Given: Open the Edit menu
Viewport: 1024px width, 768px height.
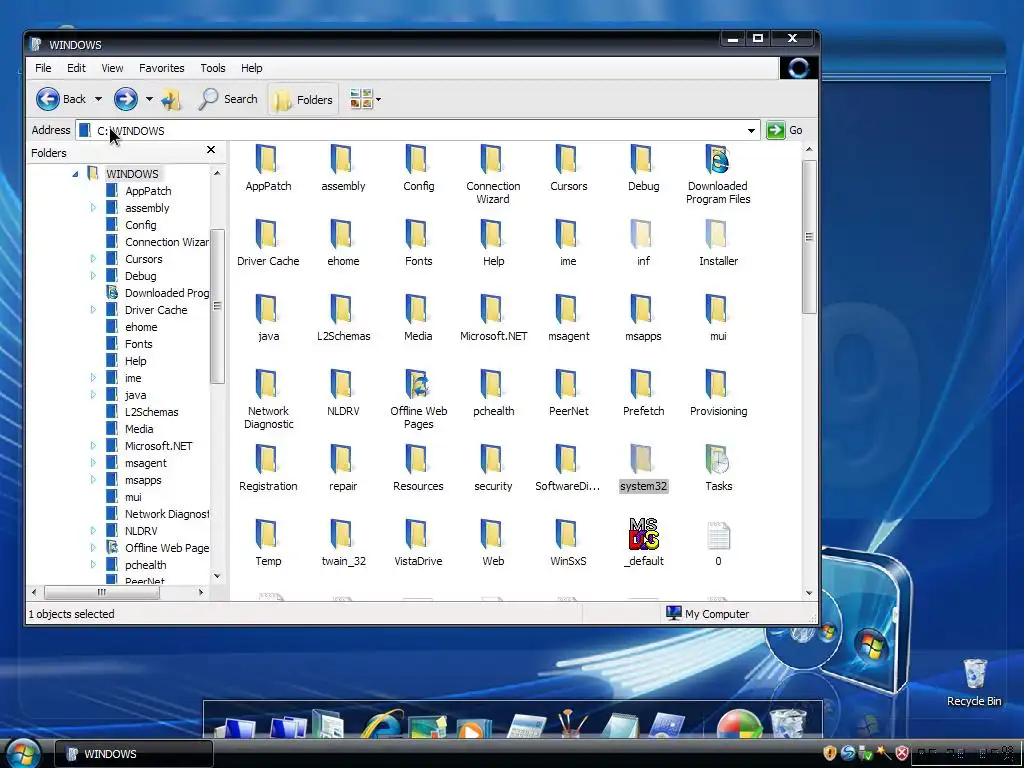Looking at the screenshot, I should tap(76, 68).
